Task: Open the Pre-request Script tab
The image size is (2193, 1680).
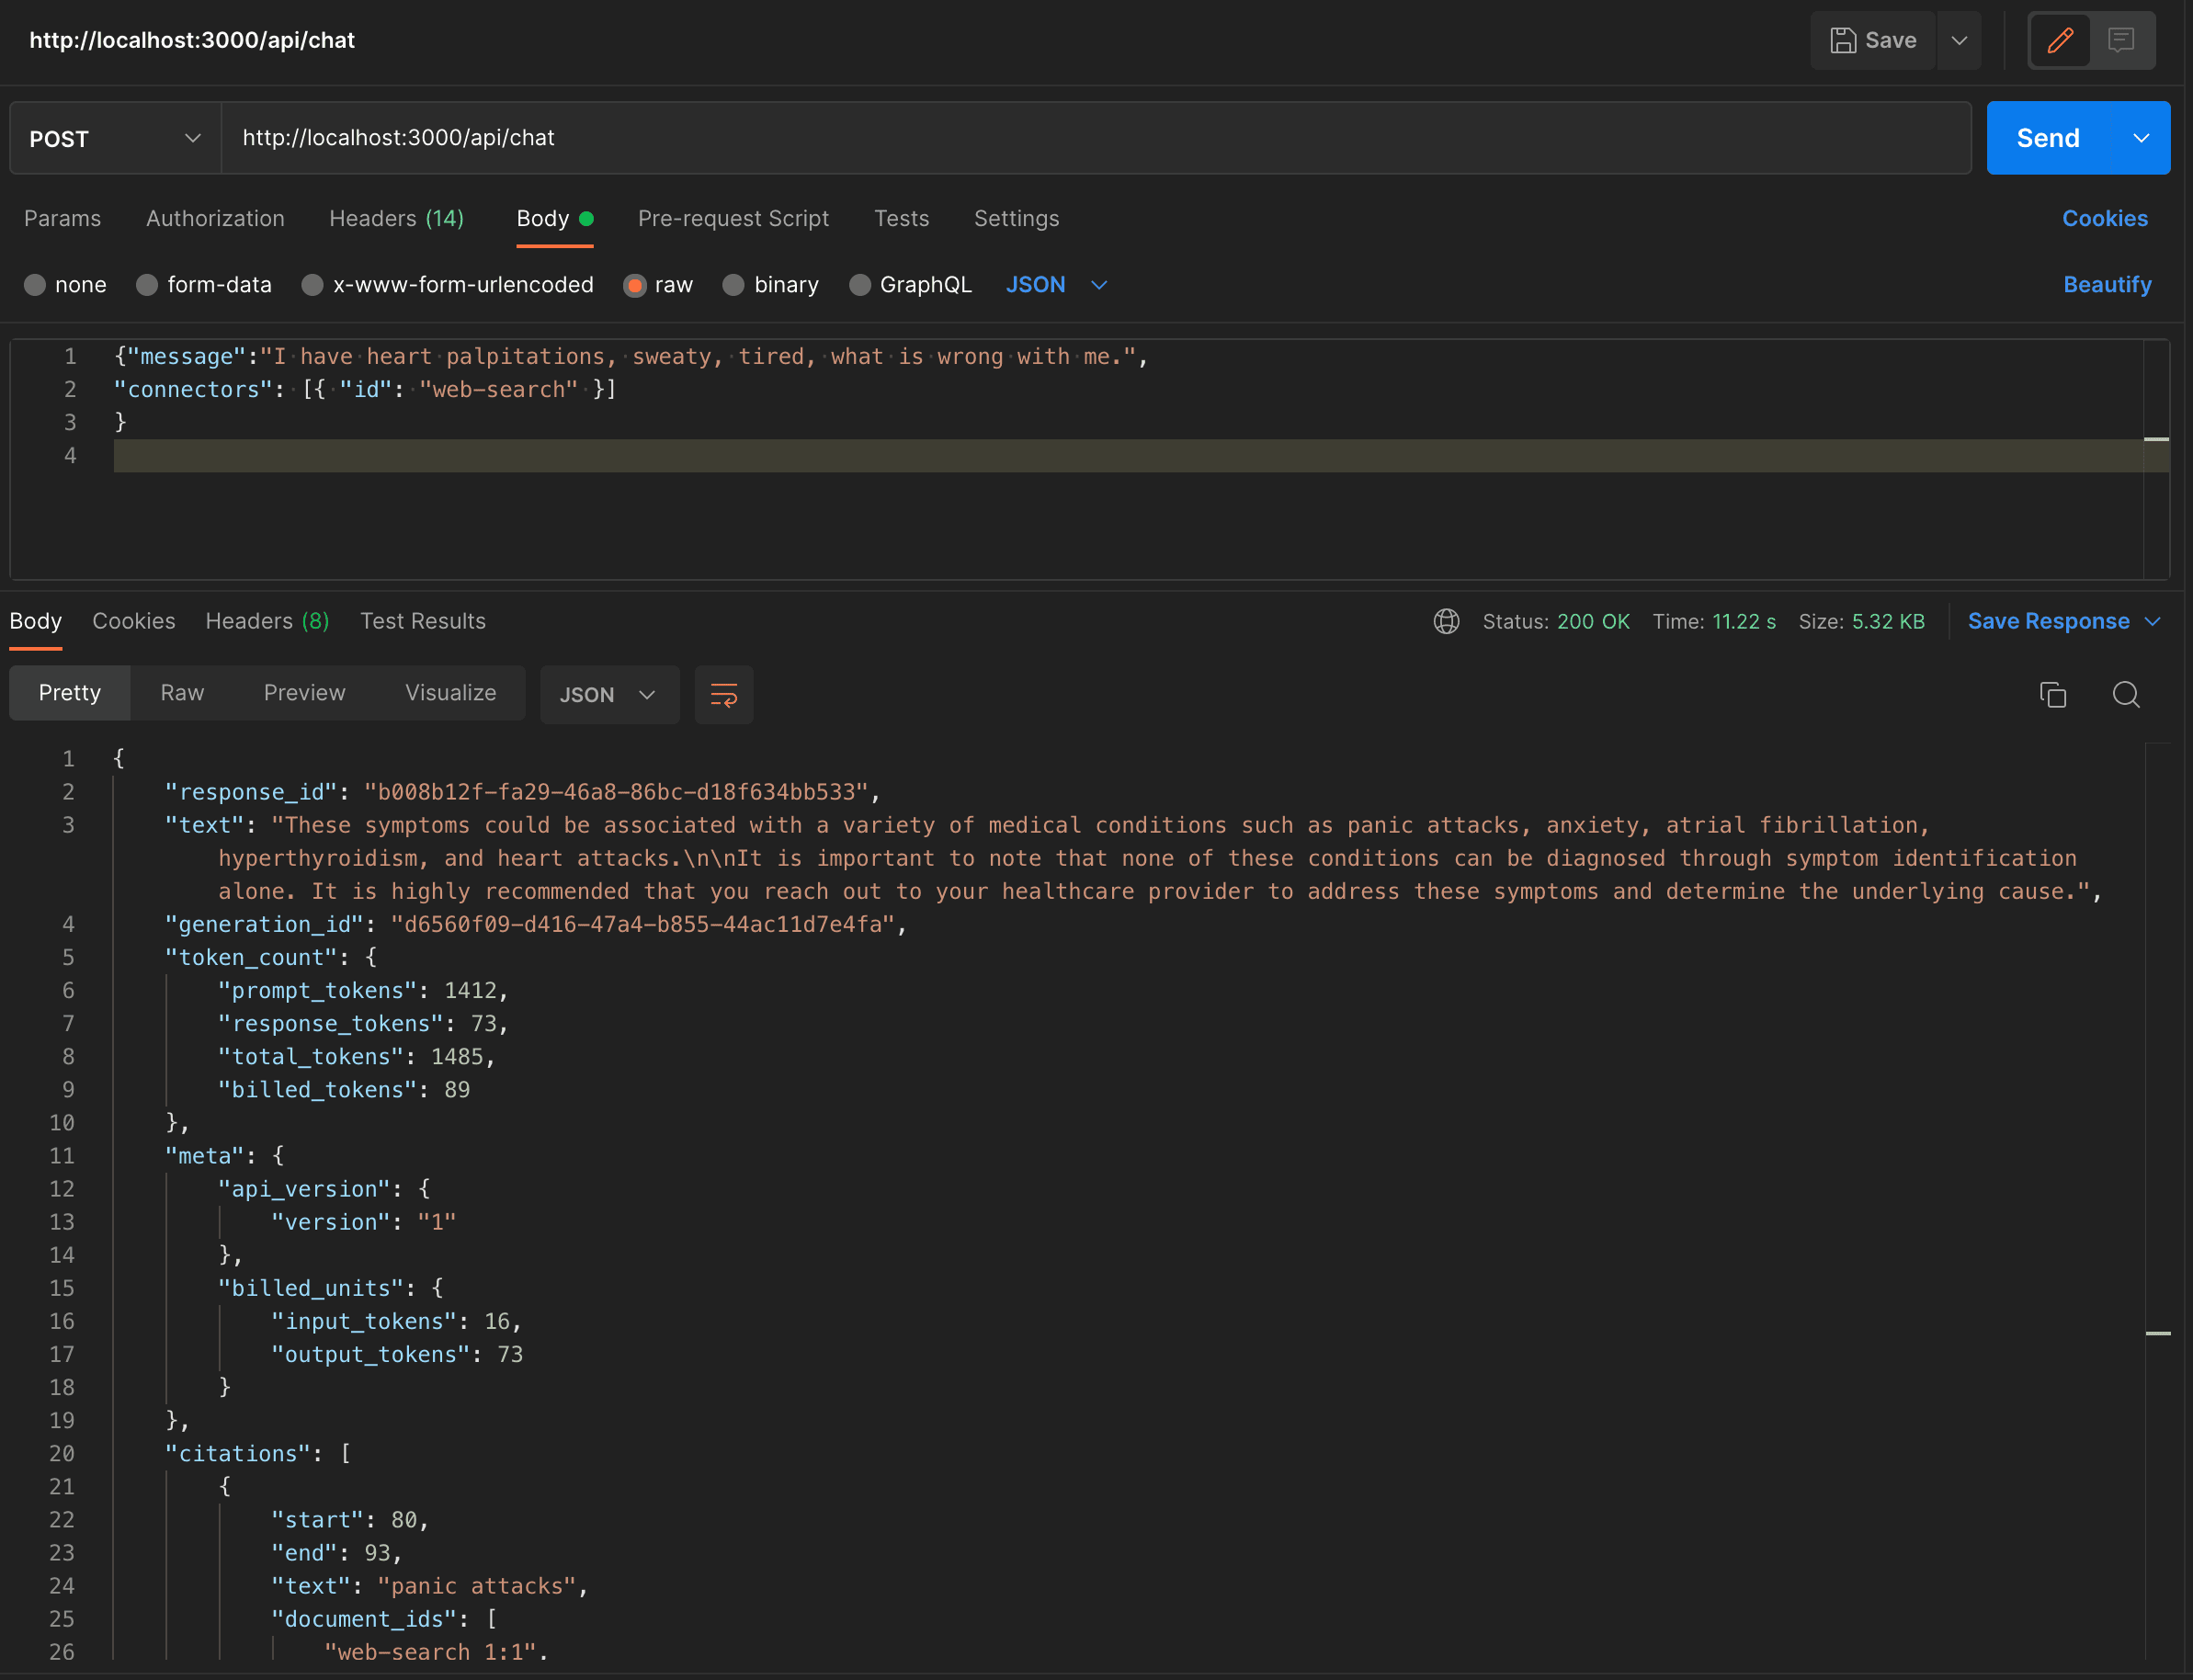Action: (x=733, y=218)
